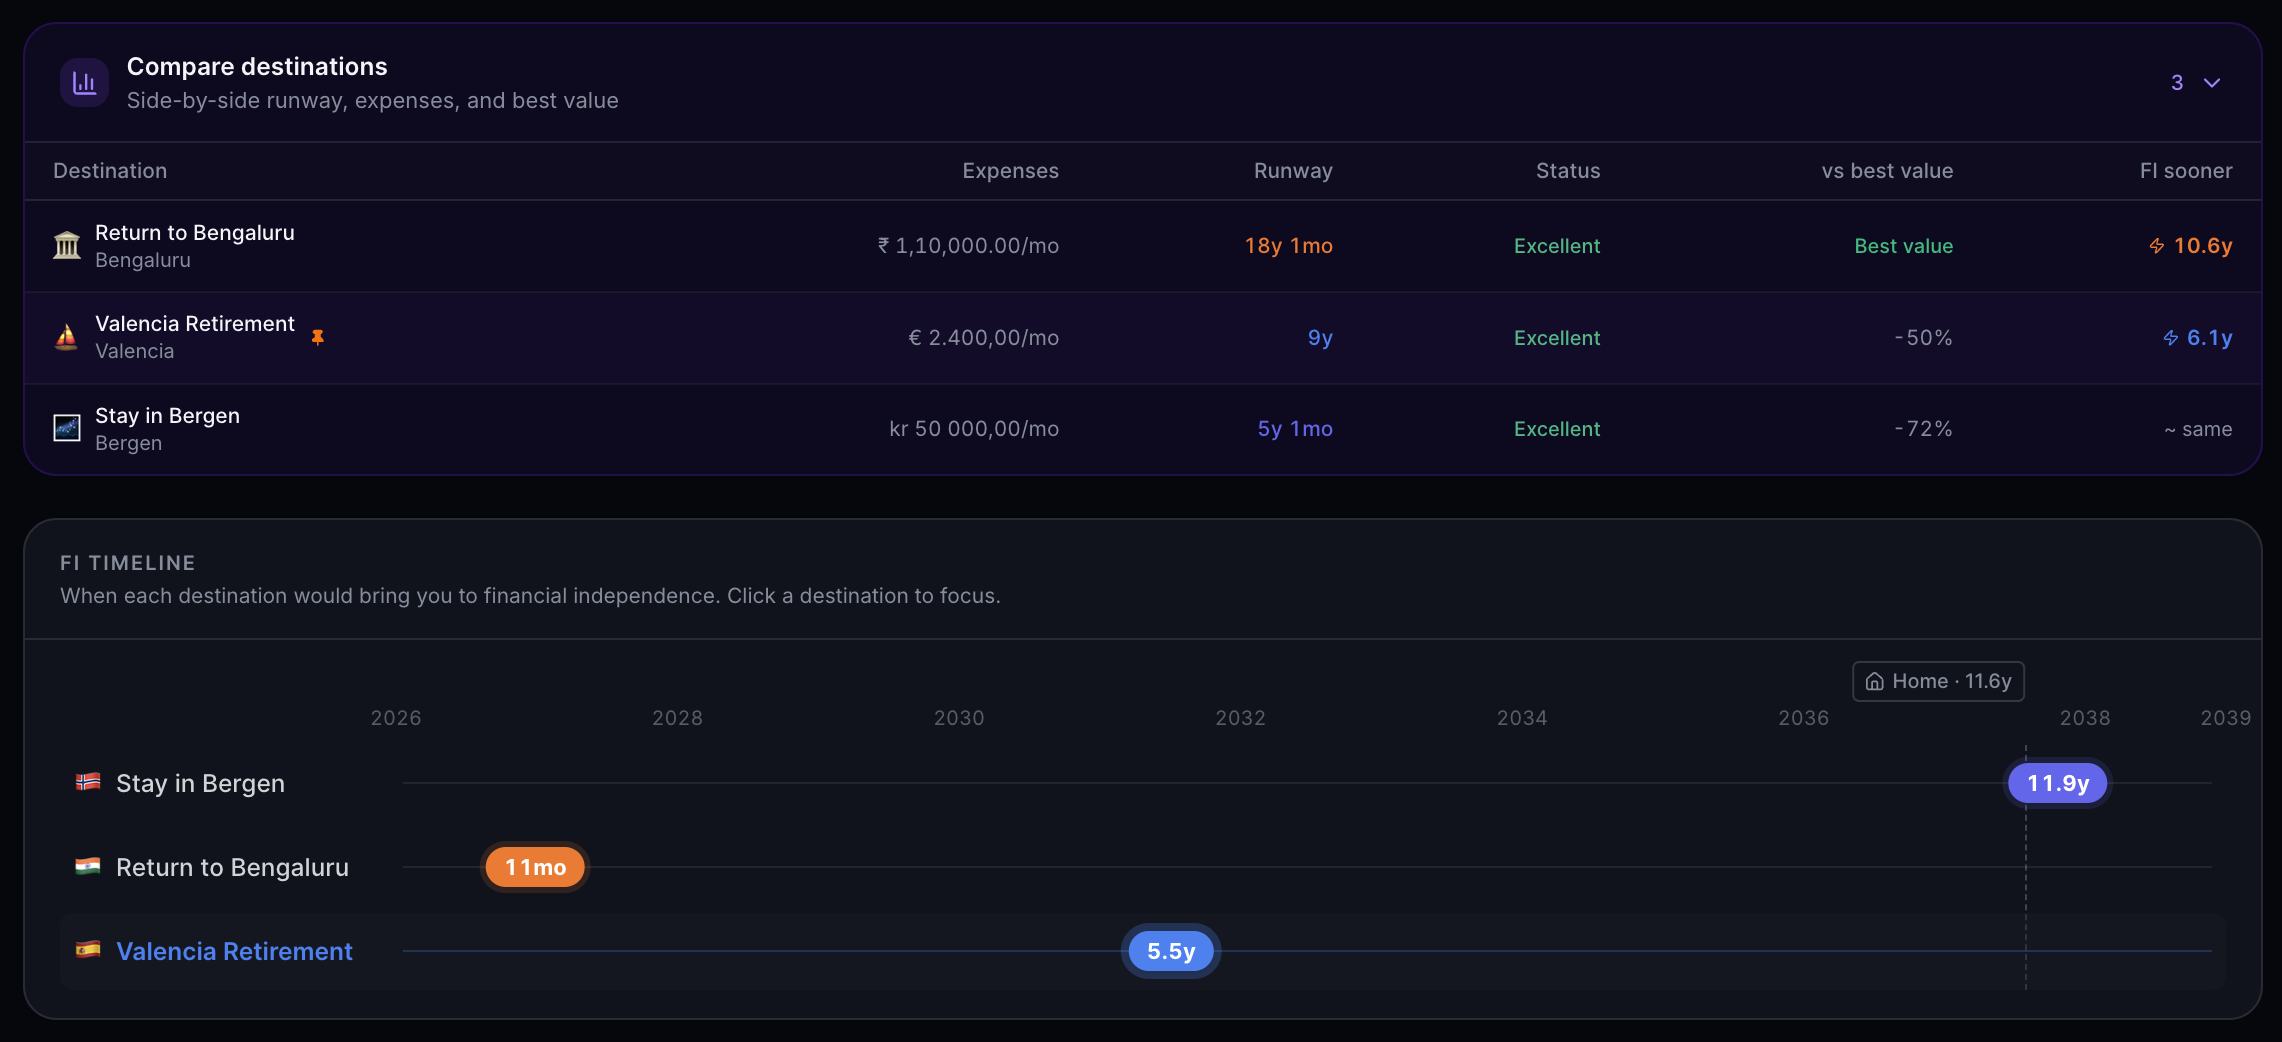
Task: Click the destination count 3
Action: click(x=2177, y=83)
